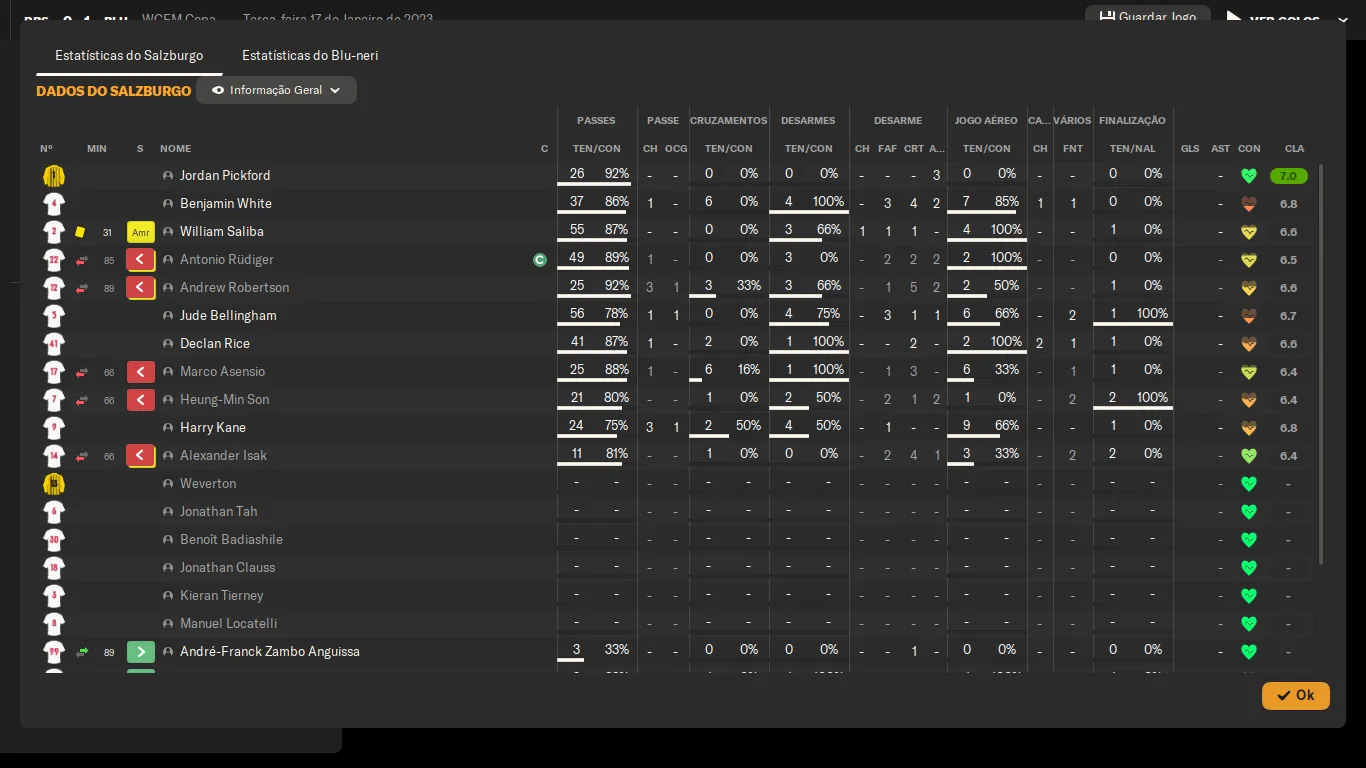This screenshot has width=1366, height=768.
Task: Open Jude Bellingham's player profile link
Action: tap(228, 316)
